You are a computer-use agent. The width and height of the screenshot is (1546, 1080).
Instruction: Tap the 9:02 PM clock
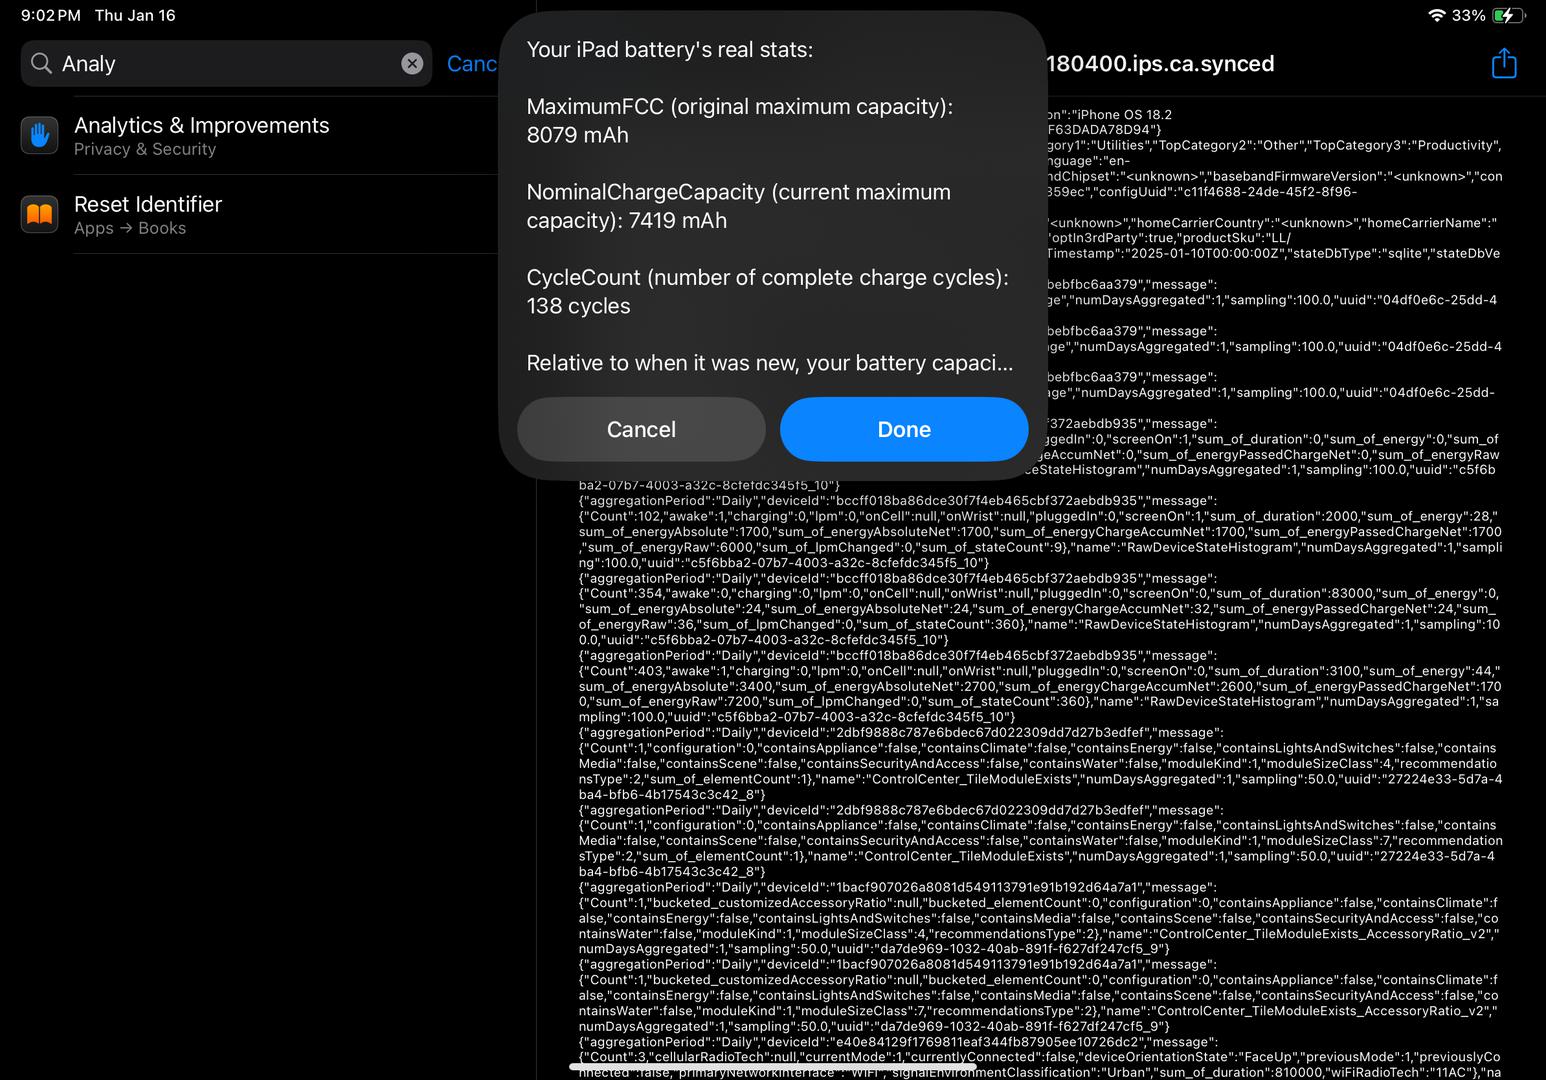[x=50, y=16]
